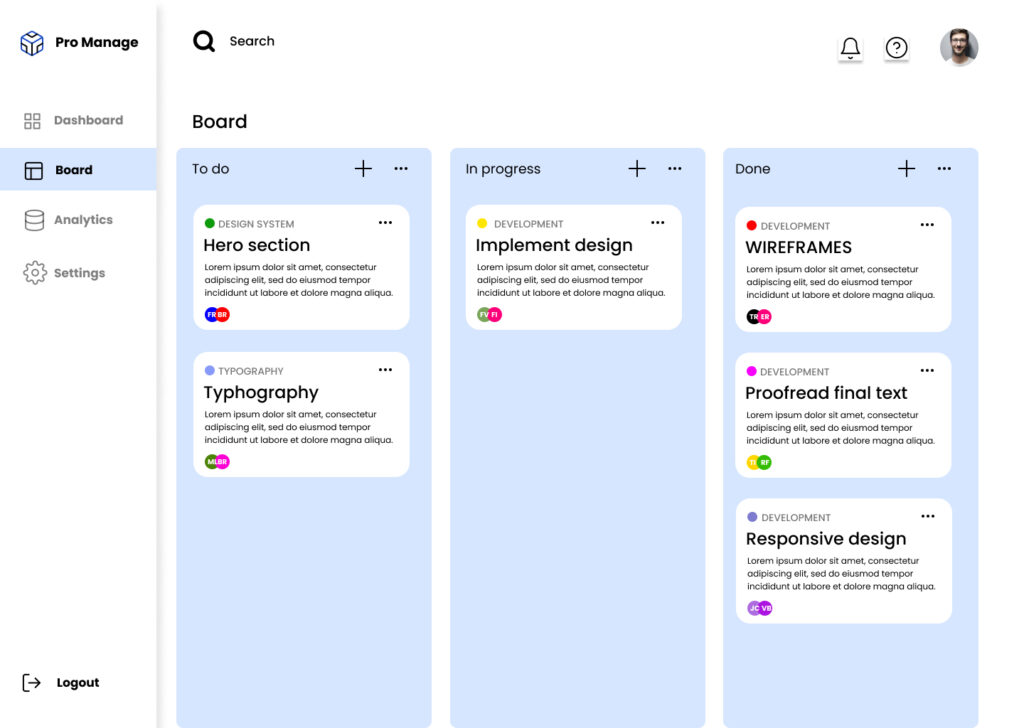
Task: Open Analytics from the sidebar
Action: [x=83, y=220]
